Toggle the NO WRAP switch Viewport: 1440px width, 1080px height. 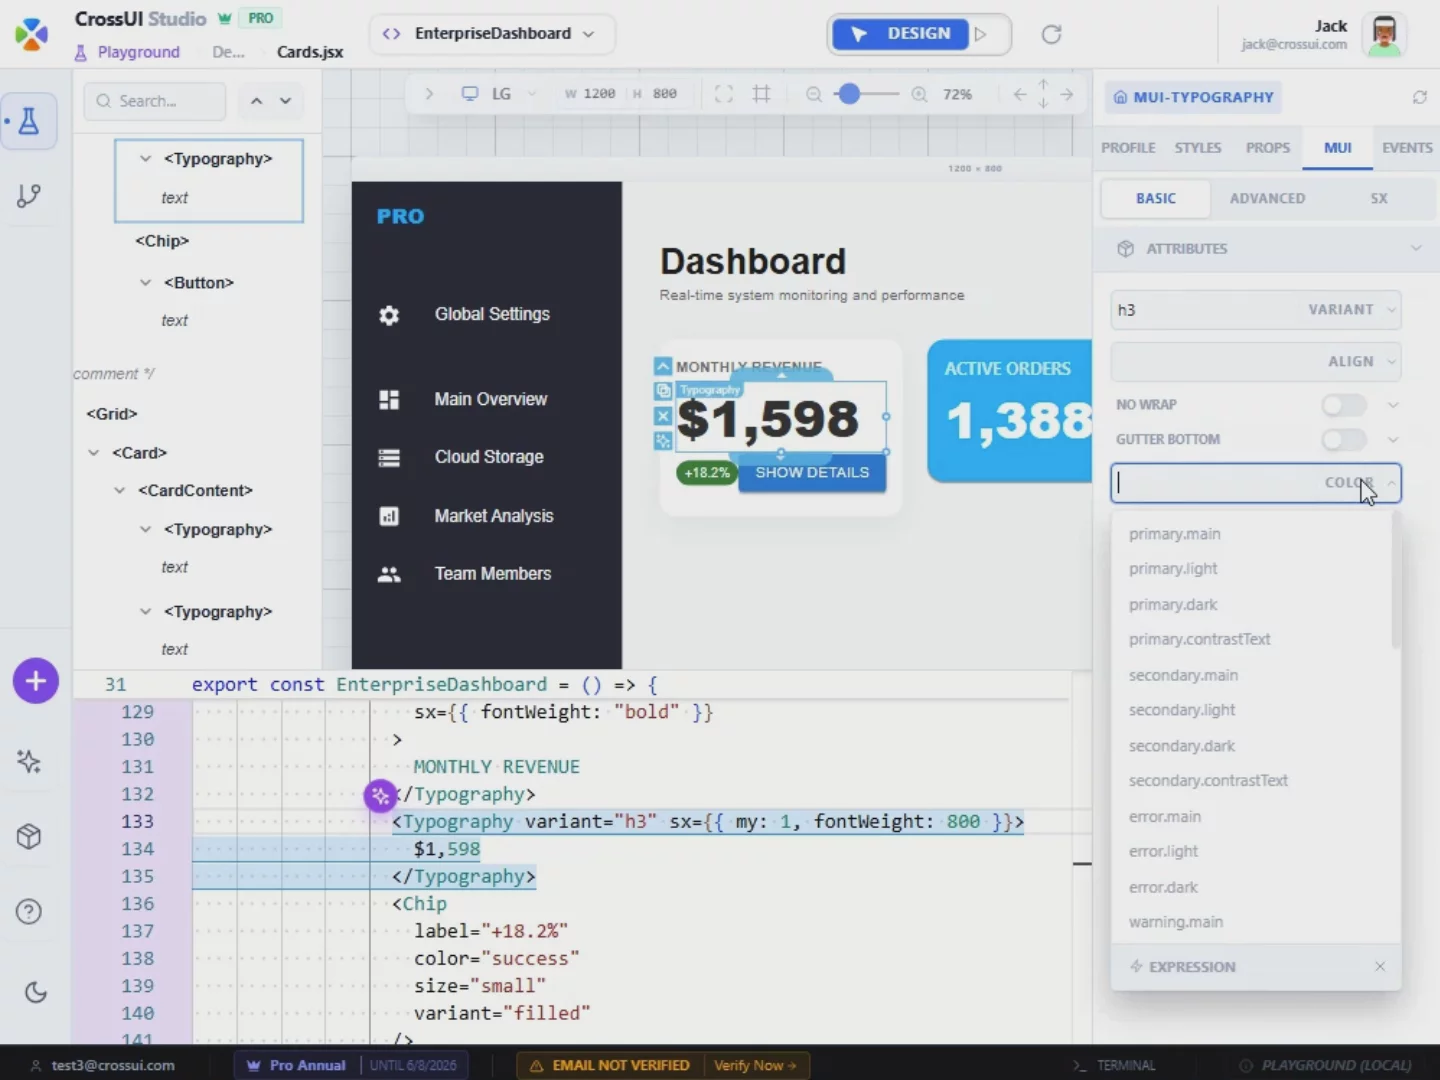click(x=1344, y=404)
